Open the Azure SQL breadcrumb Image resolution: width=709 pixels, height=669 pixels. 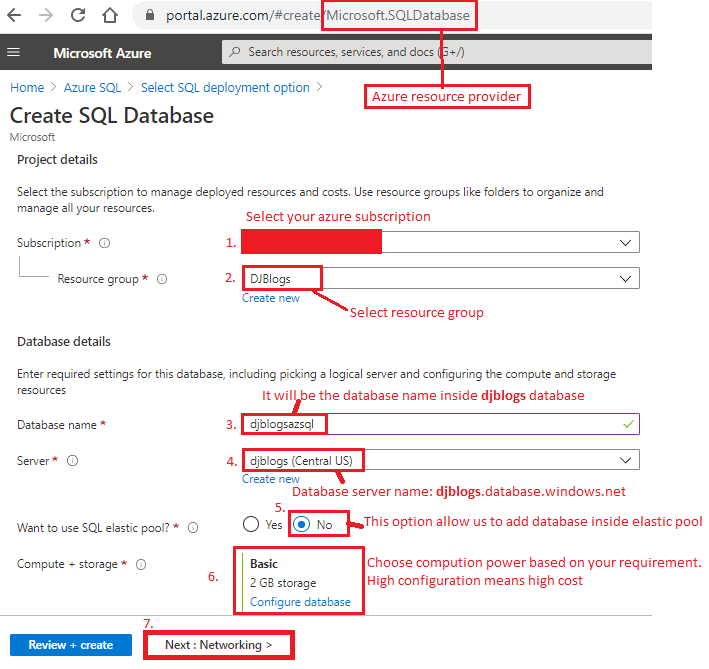[92, 87]
